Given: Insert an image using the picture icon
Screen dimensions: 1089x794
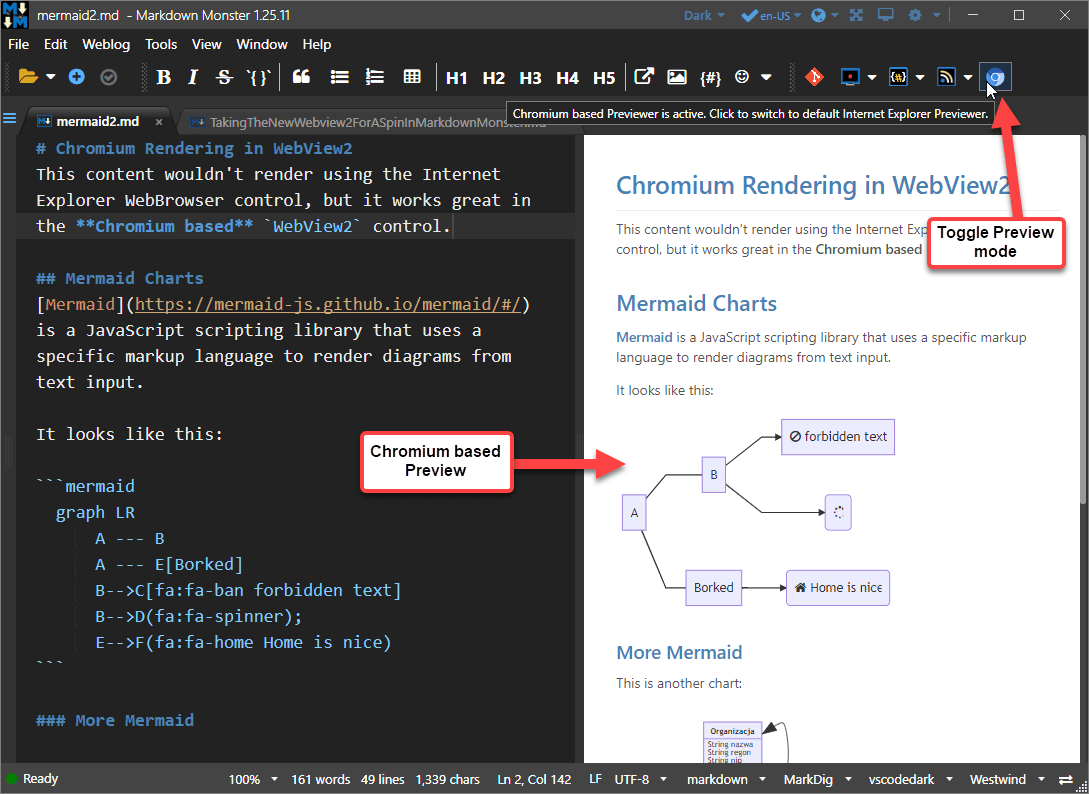Looking at the screenshot, I should pos(676,77).
